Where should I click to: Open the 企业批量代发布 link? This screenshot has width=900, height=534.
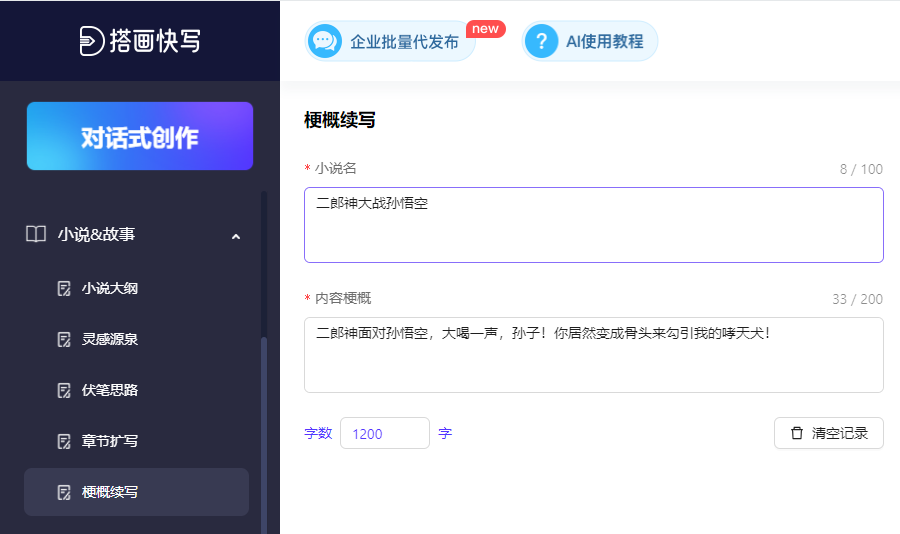coord(390,41)
